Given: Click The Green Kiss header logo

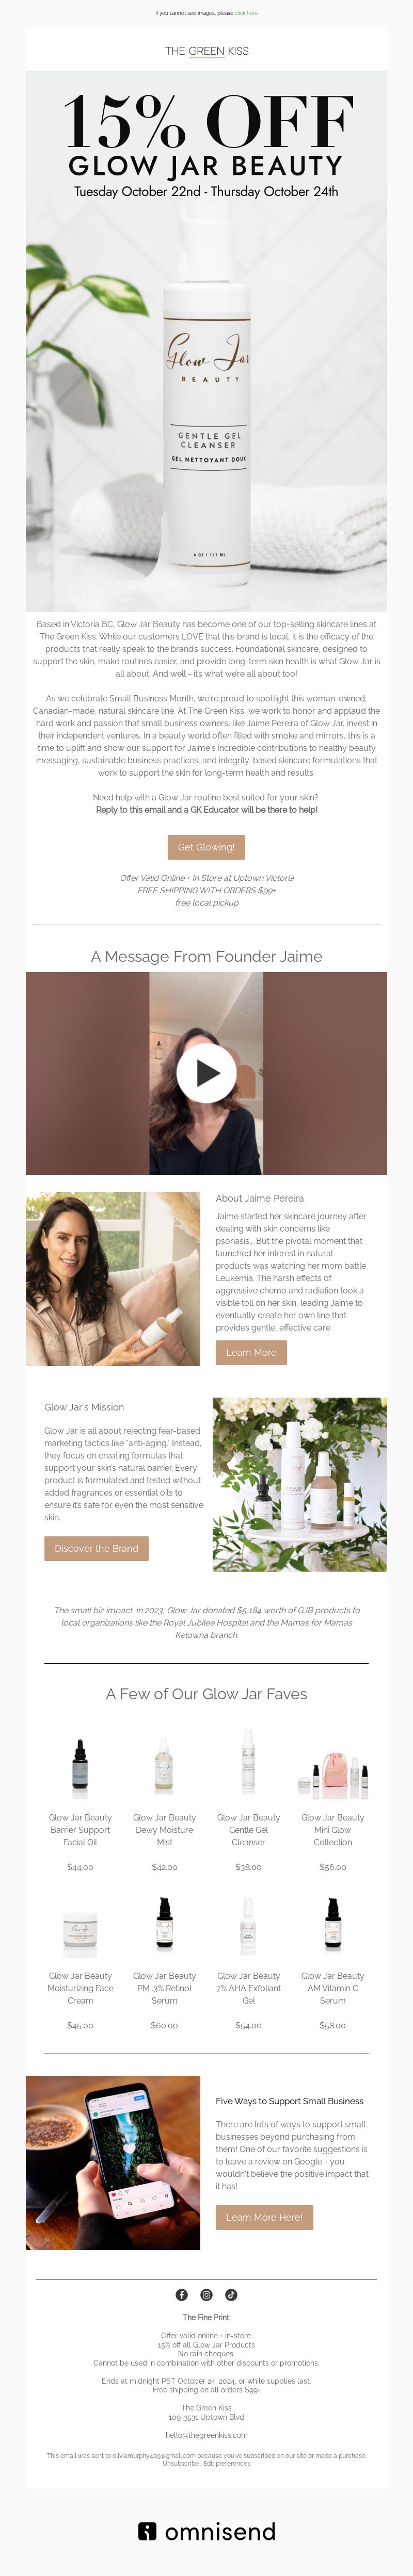Looking at the screenshot, I should 206,50.
